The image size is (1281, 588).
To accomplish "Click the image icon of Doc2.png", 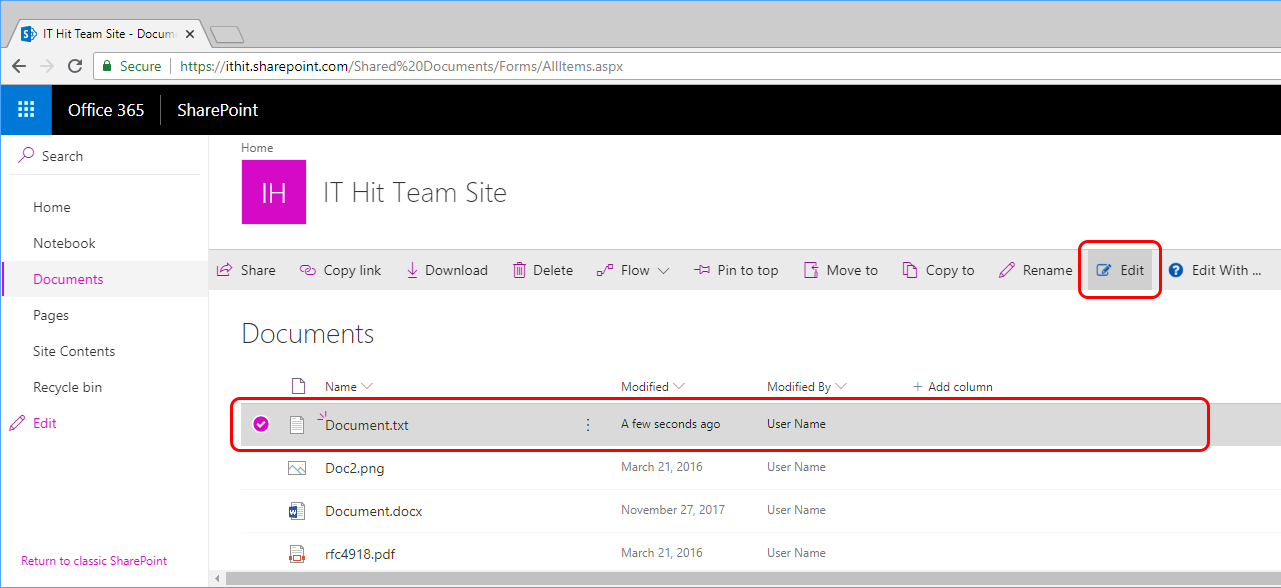I will click(297, 468).
